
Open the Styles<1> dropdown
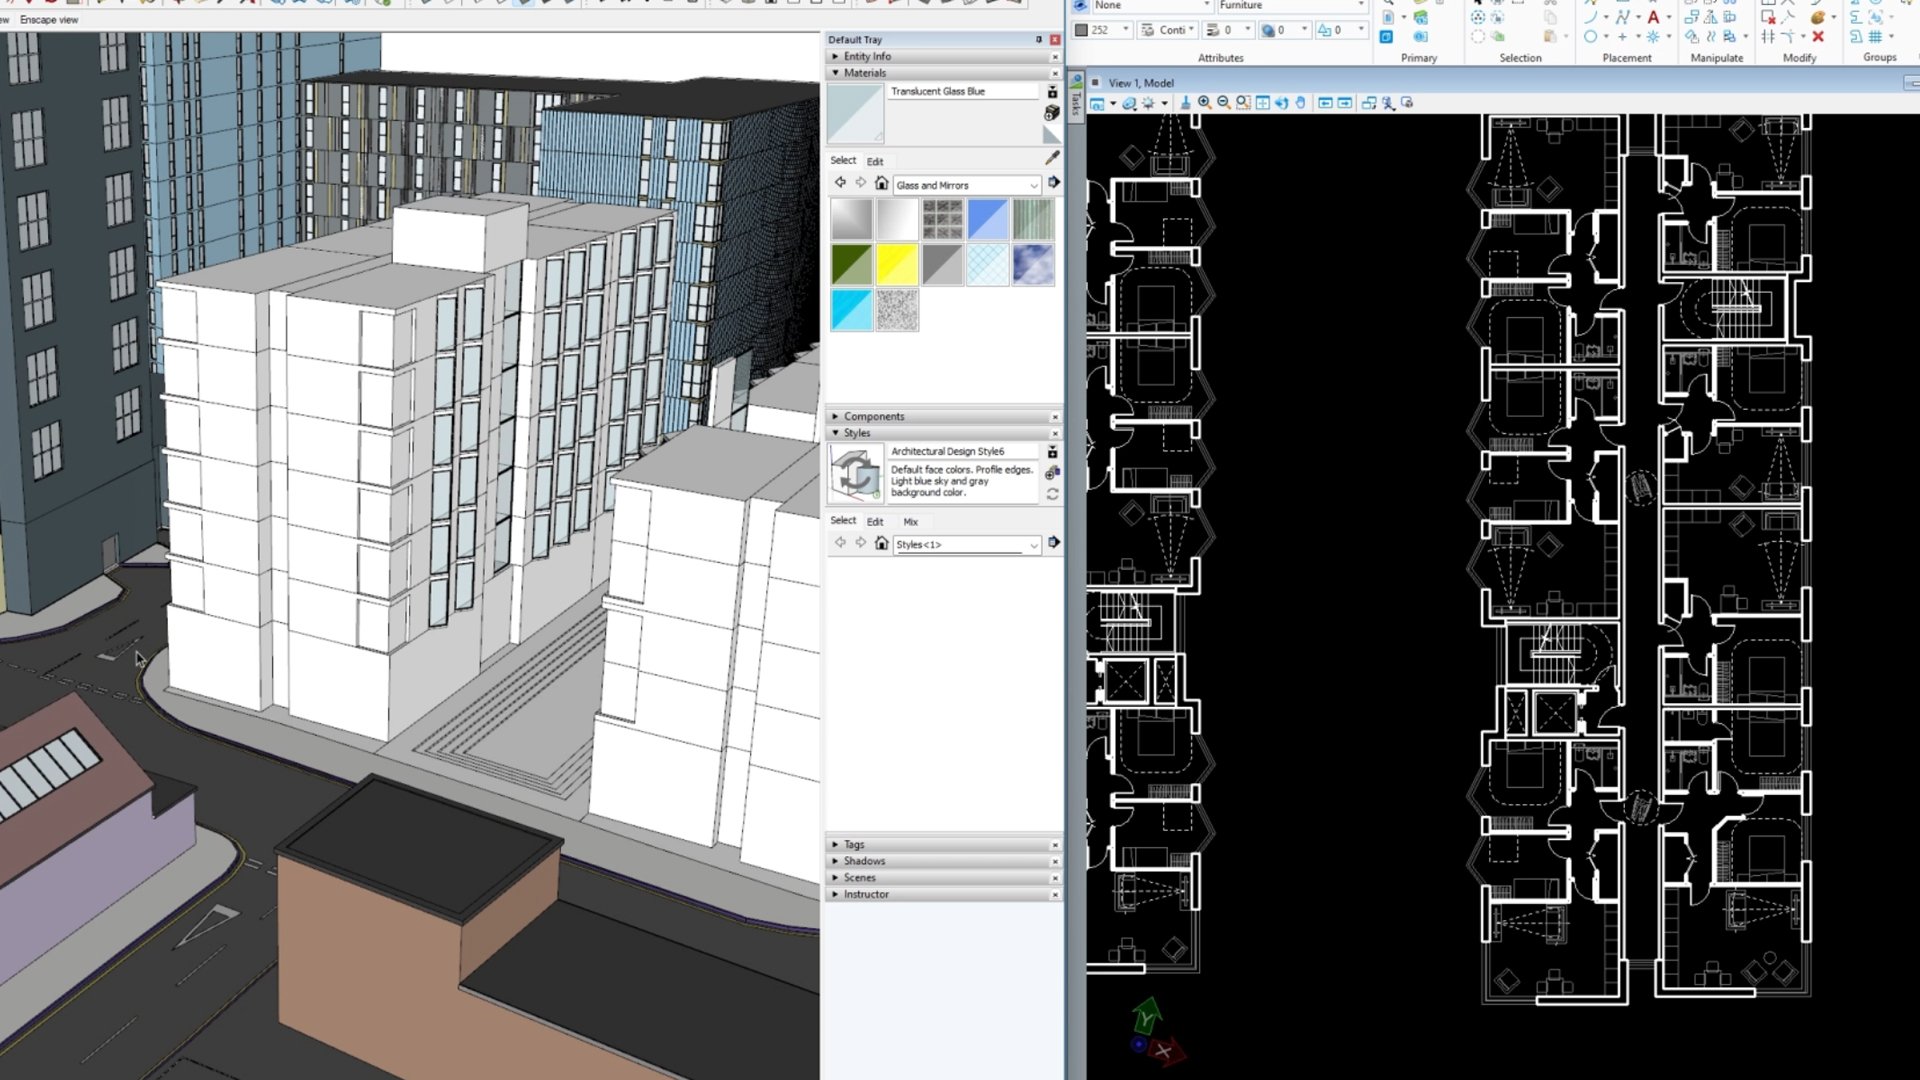(1034, 545)
